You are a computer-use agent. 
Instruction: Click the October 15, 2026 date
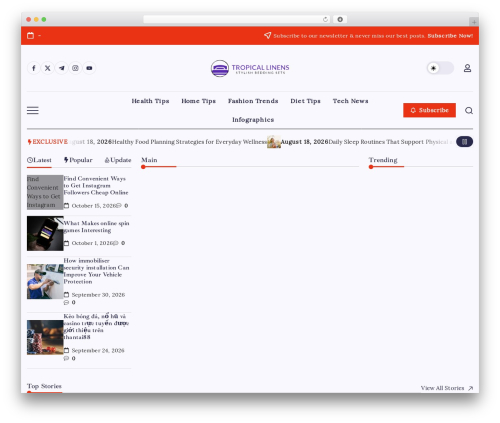point(93,206)
